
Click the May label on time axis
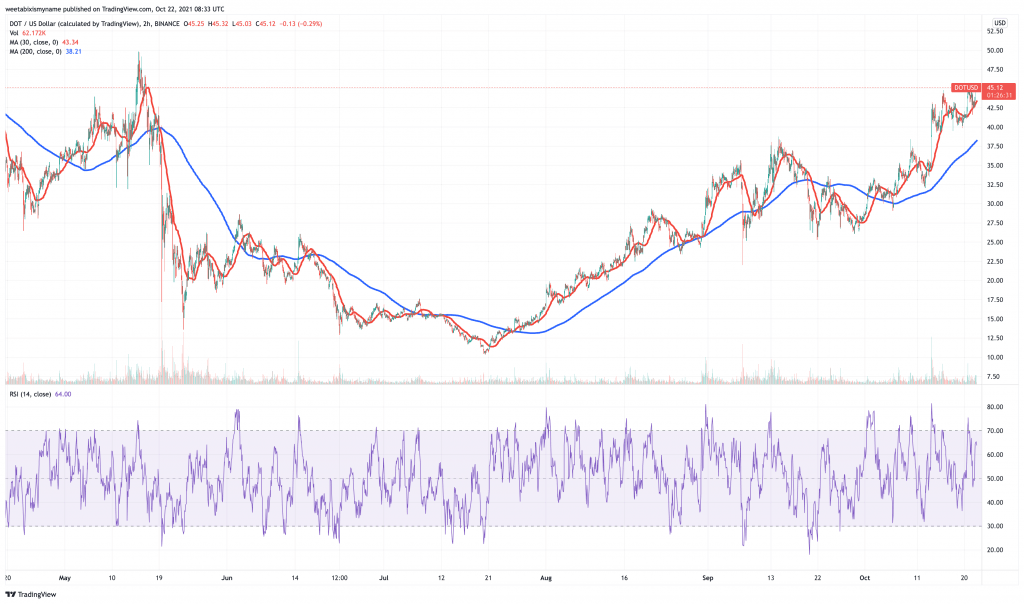64,578
